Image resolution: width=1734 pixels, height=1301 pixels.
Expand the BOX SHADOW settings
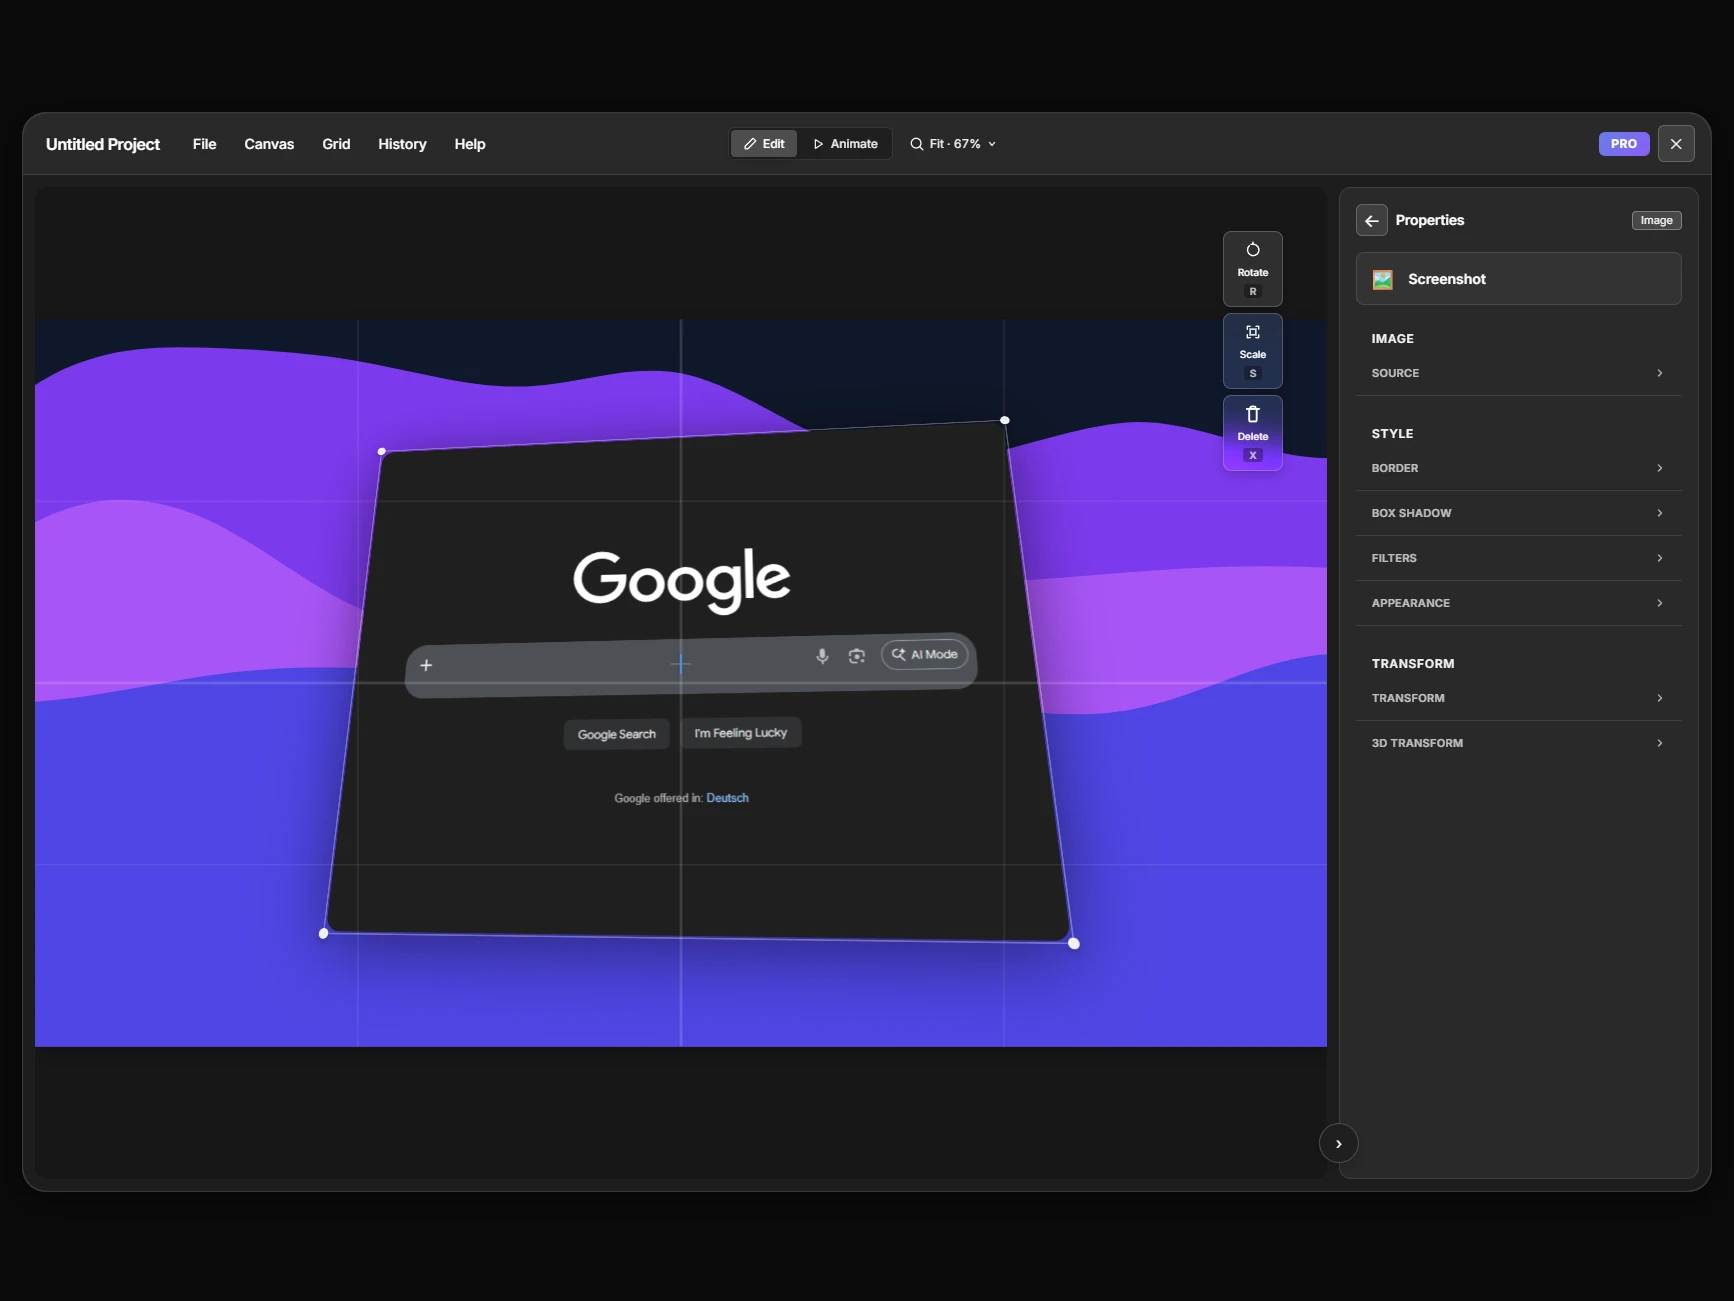pyautogui.click(x=1516, y=513)
